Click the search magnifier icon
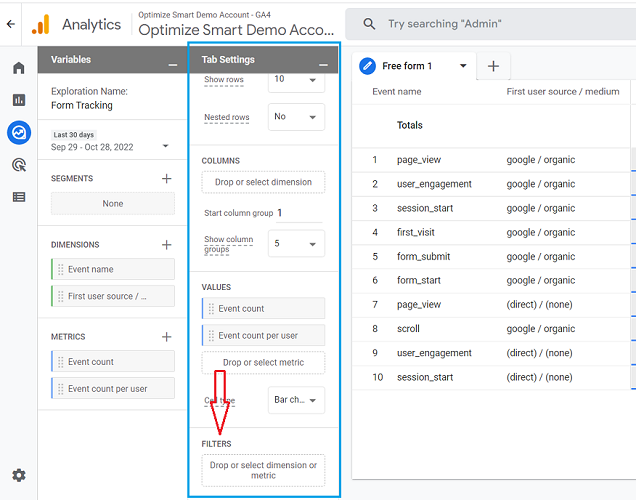 point(369,24)
